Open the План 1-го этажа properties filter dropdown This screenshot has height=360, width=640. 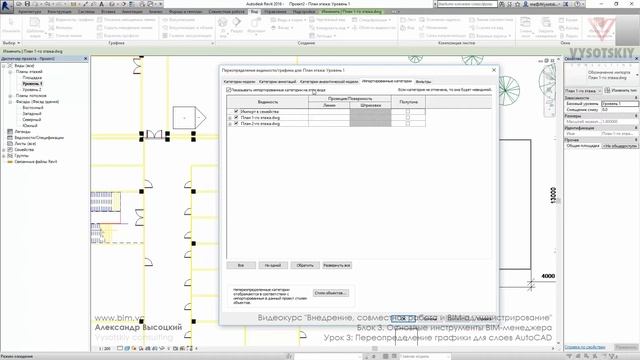pyautogui.click(x=583, y=91)
